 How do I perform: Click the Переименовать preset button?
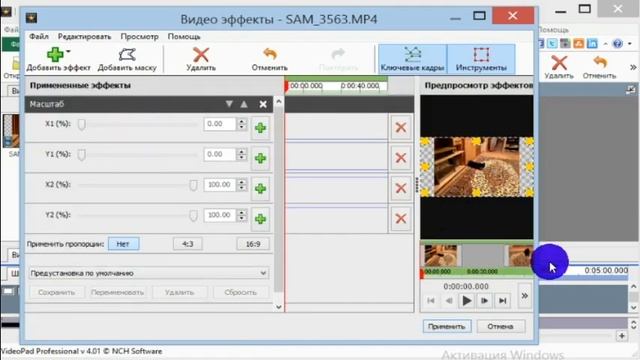[118, 292]
